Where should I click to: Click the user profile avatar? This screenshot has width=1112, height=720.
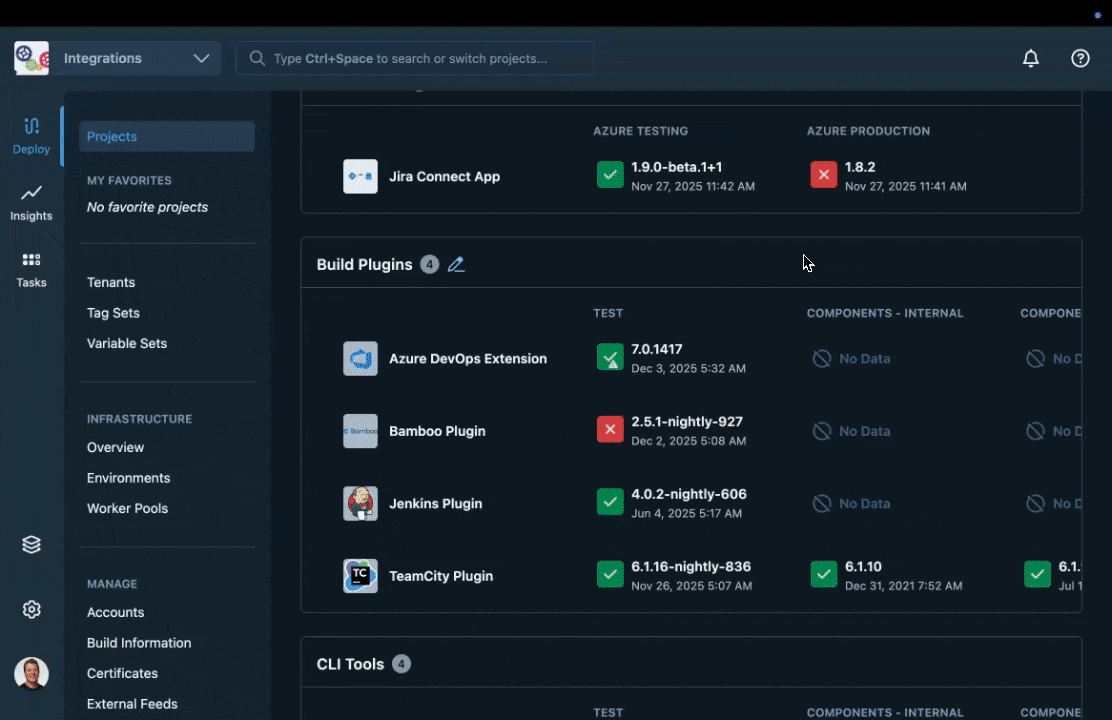click(31, 673)
